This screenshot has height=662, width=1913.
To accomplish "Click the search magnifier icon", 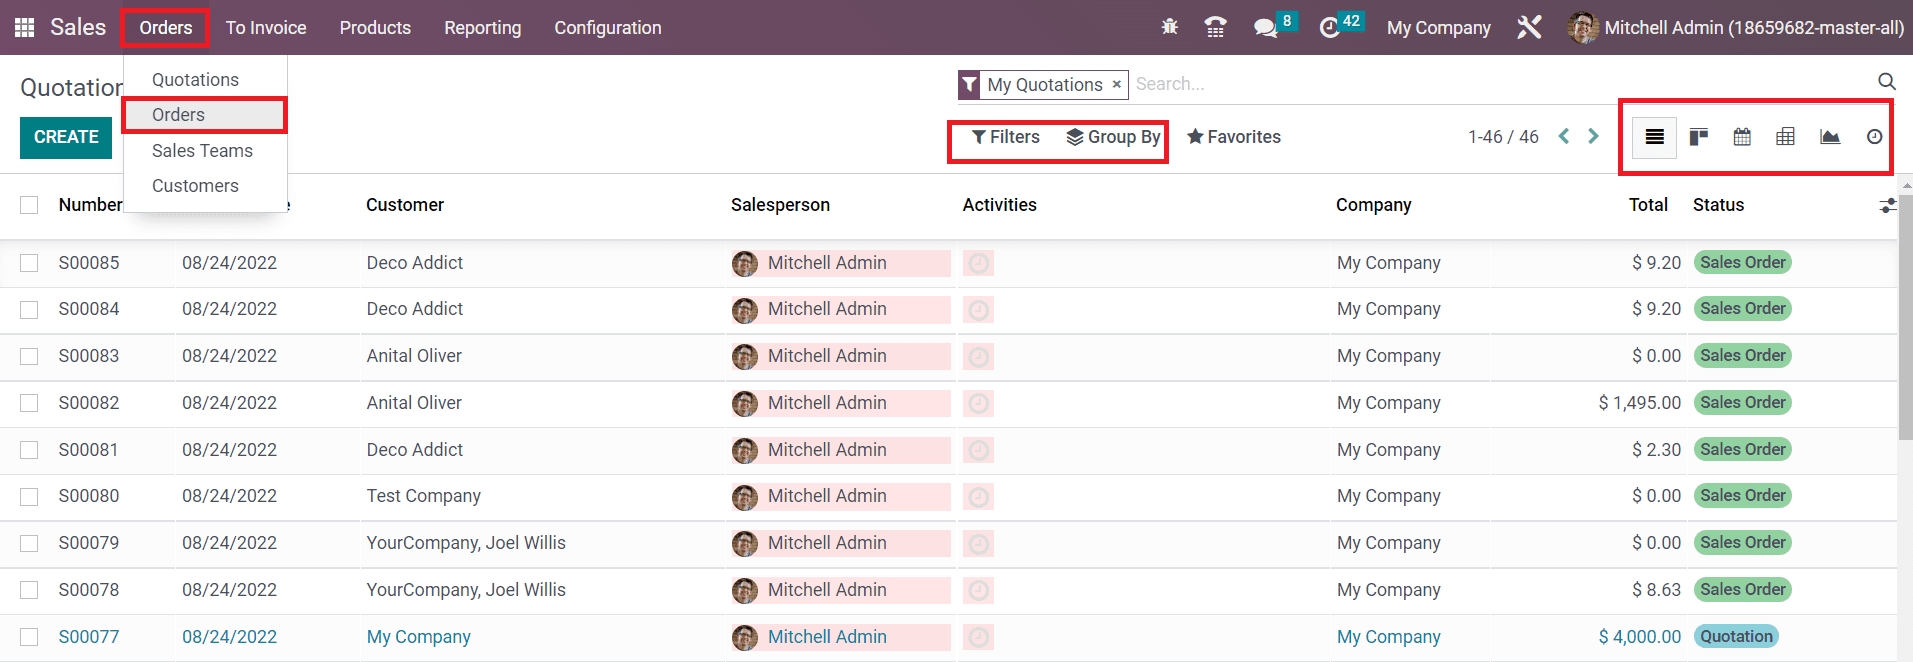I will 1886,82.
